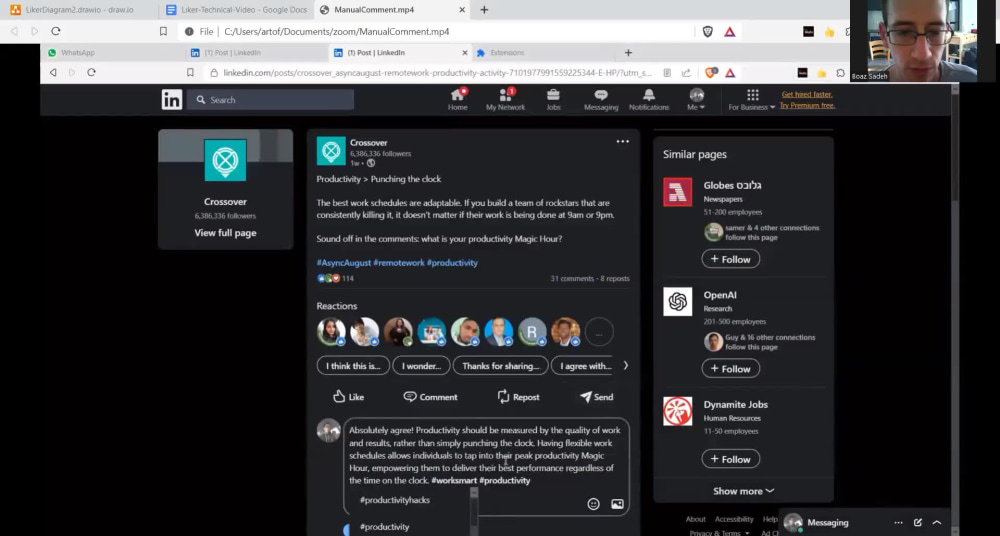
Task: Follow the Dynamite Jobs page
Action: pyautogui.click(x=730, y=459)
